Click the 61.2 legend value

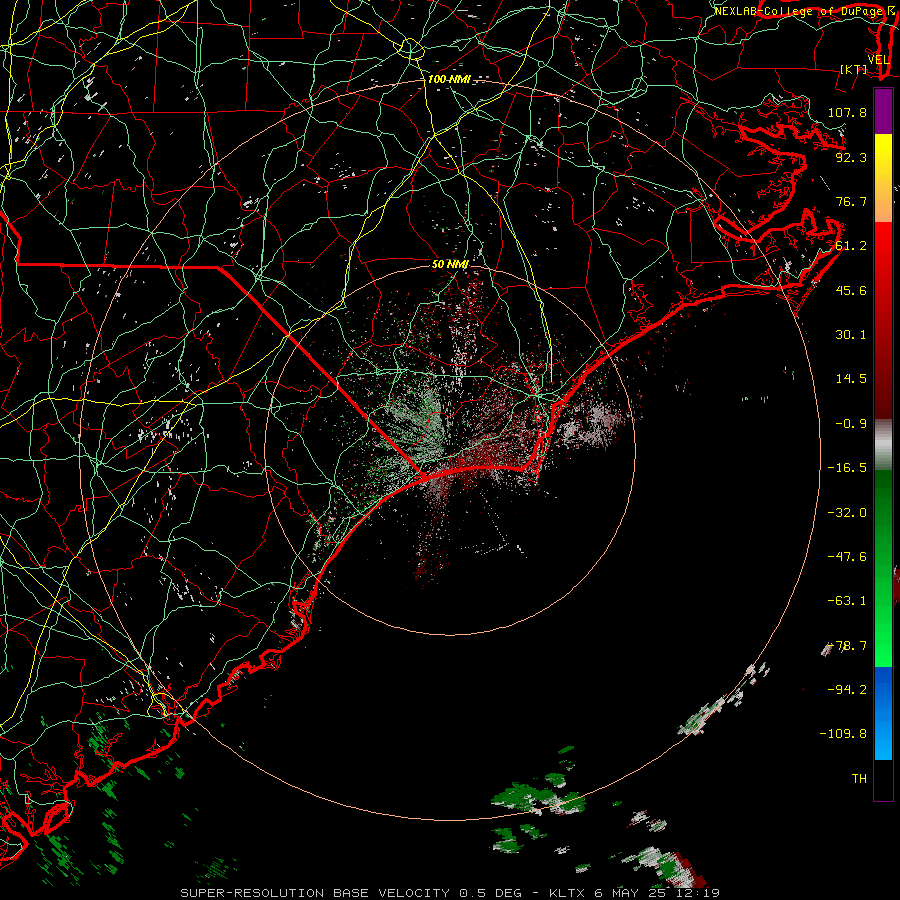pos(851,246)
